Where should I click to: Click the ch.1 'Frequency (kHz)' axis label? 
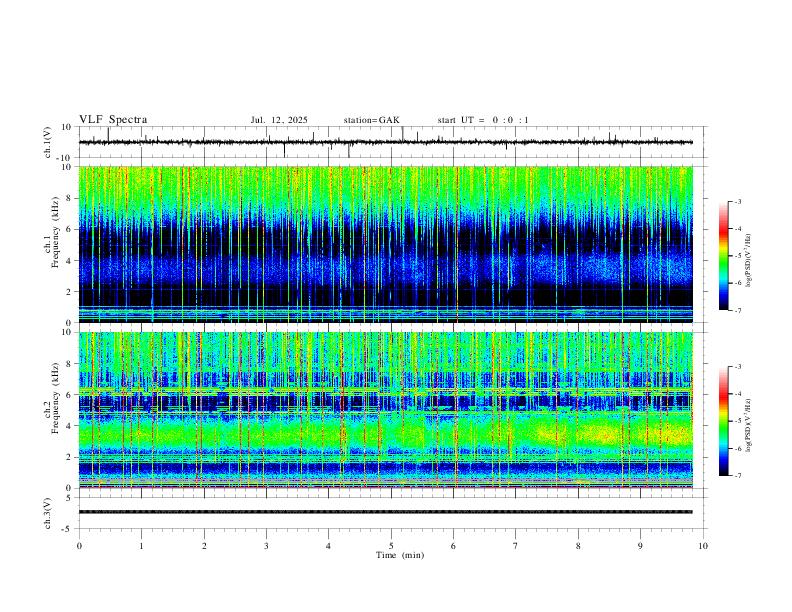pyautogui.click(x=55, y=230)
